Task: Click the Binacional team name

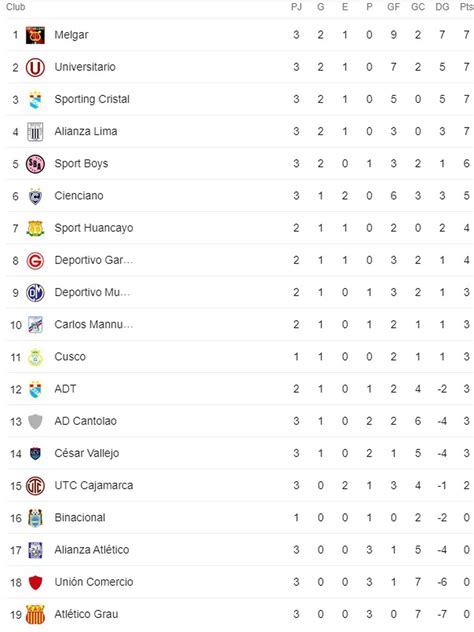Action: click(80, 518)
